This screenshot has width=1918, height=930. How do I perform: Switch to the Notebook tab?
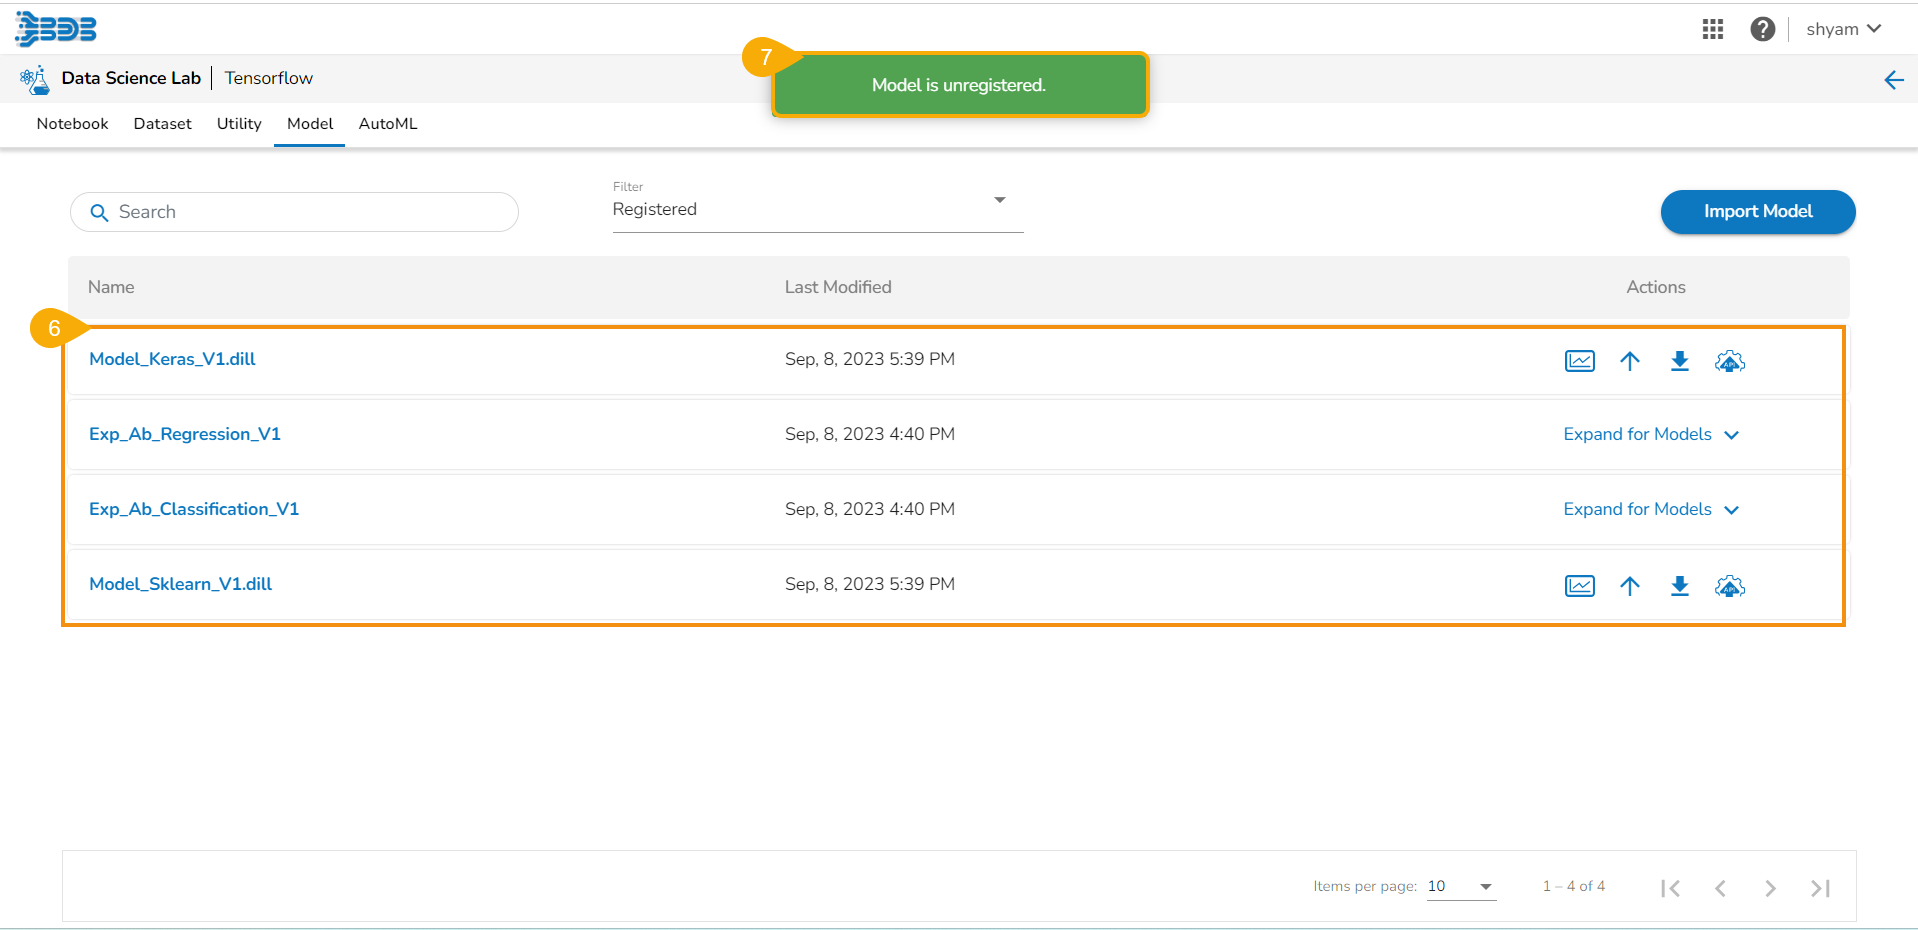[72, 124]
